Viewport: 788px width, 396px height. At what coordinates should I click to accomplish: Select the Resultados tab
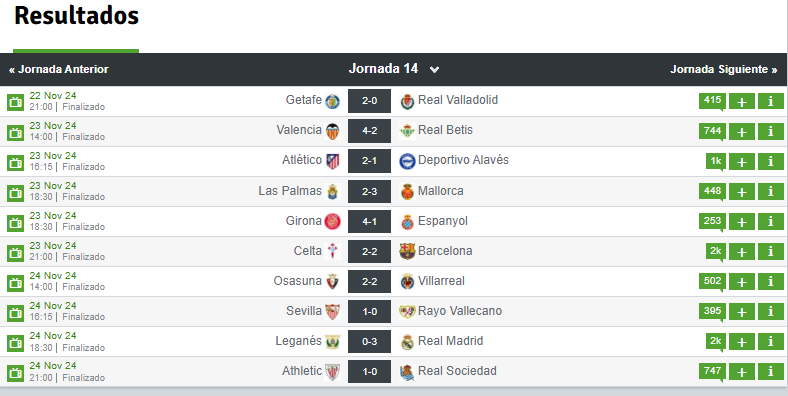pyautogui.click(x=76, y=16)
